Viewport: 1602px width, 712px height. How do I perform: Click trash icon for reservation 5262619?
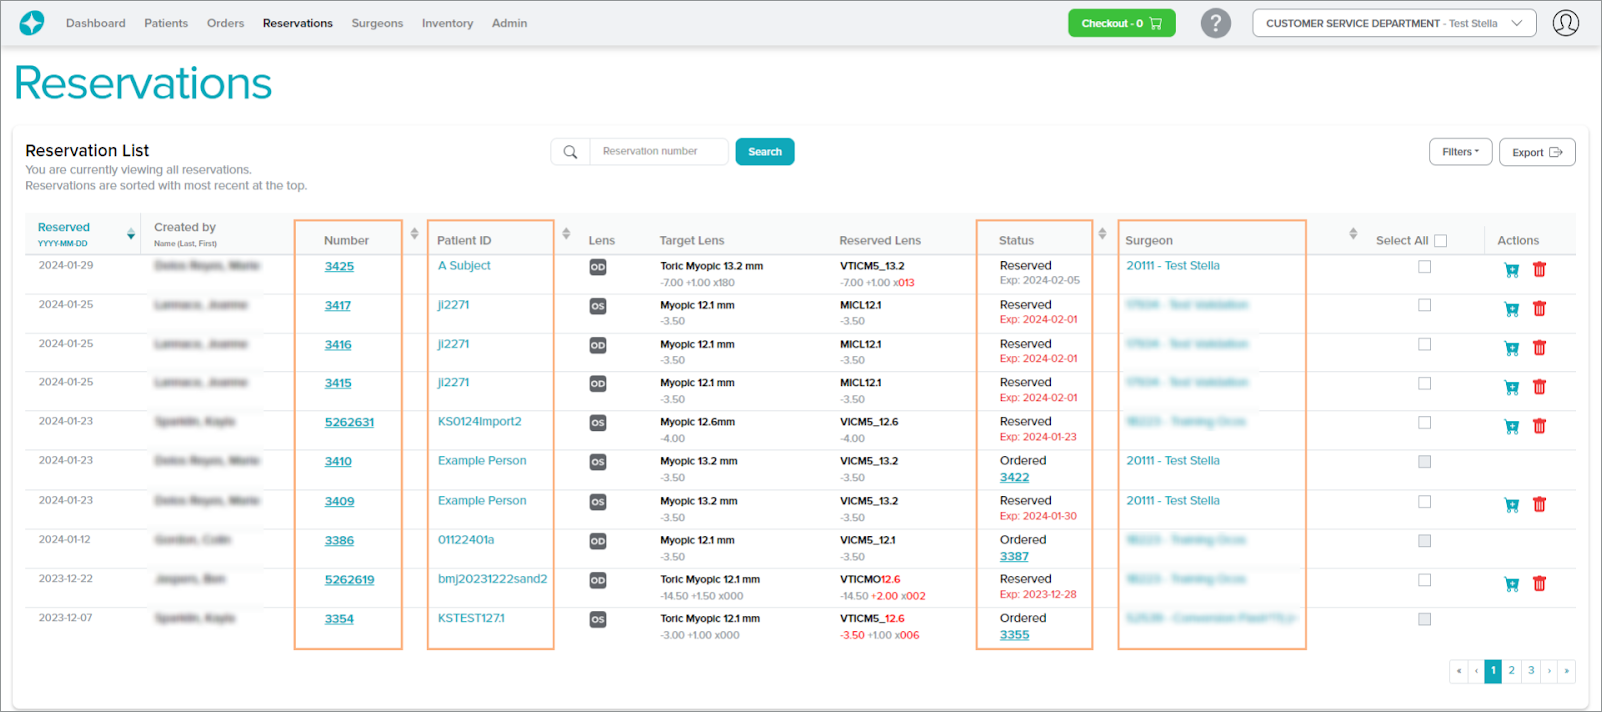(1539, 584)
